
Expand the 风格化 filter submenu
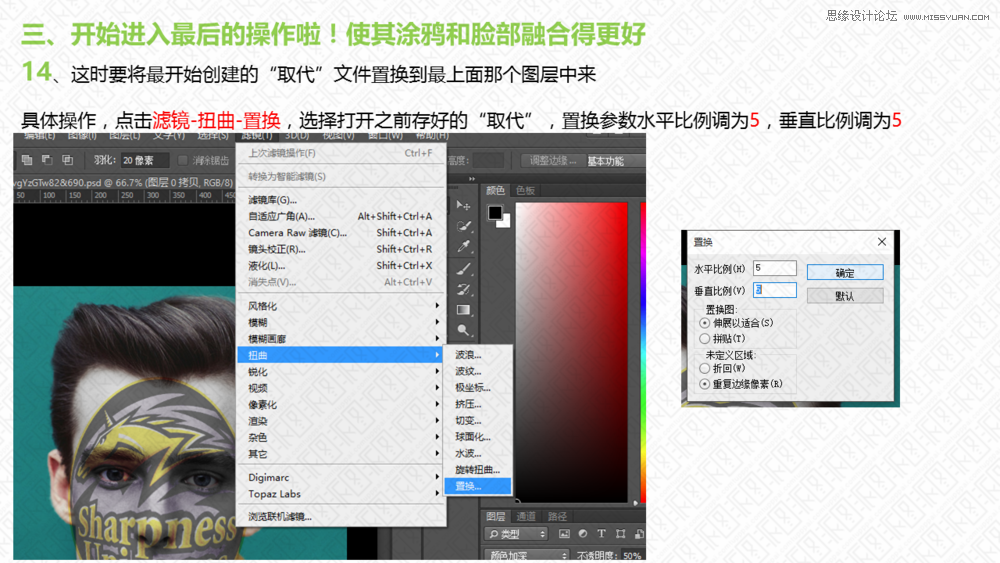[341, 306]
